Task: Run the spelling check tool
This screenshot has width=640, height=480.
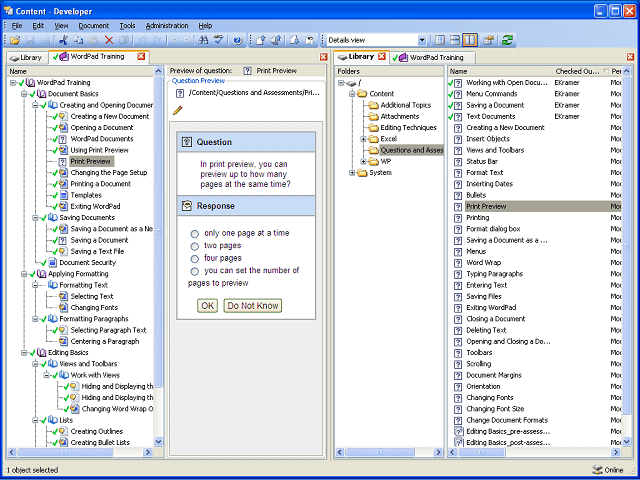Action: click(x=219, y=40)
